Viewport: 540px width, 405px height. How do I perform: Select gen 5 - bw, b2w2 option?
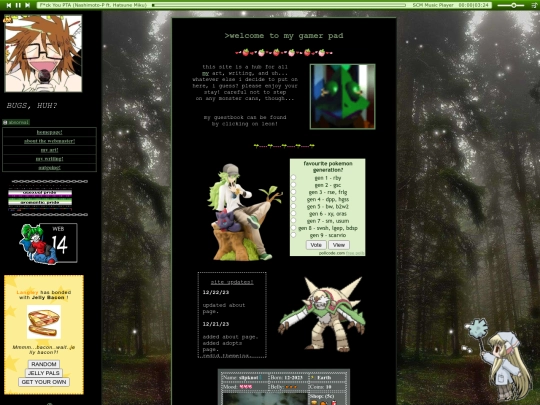pos(293,207)
